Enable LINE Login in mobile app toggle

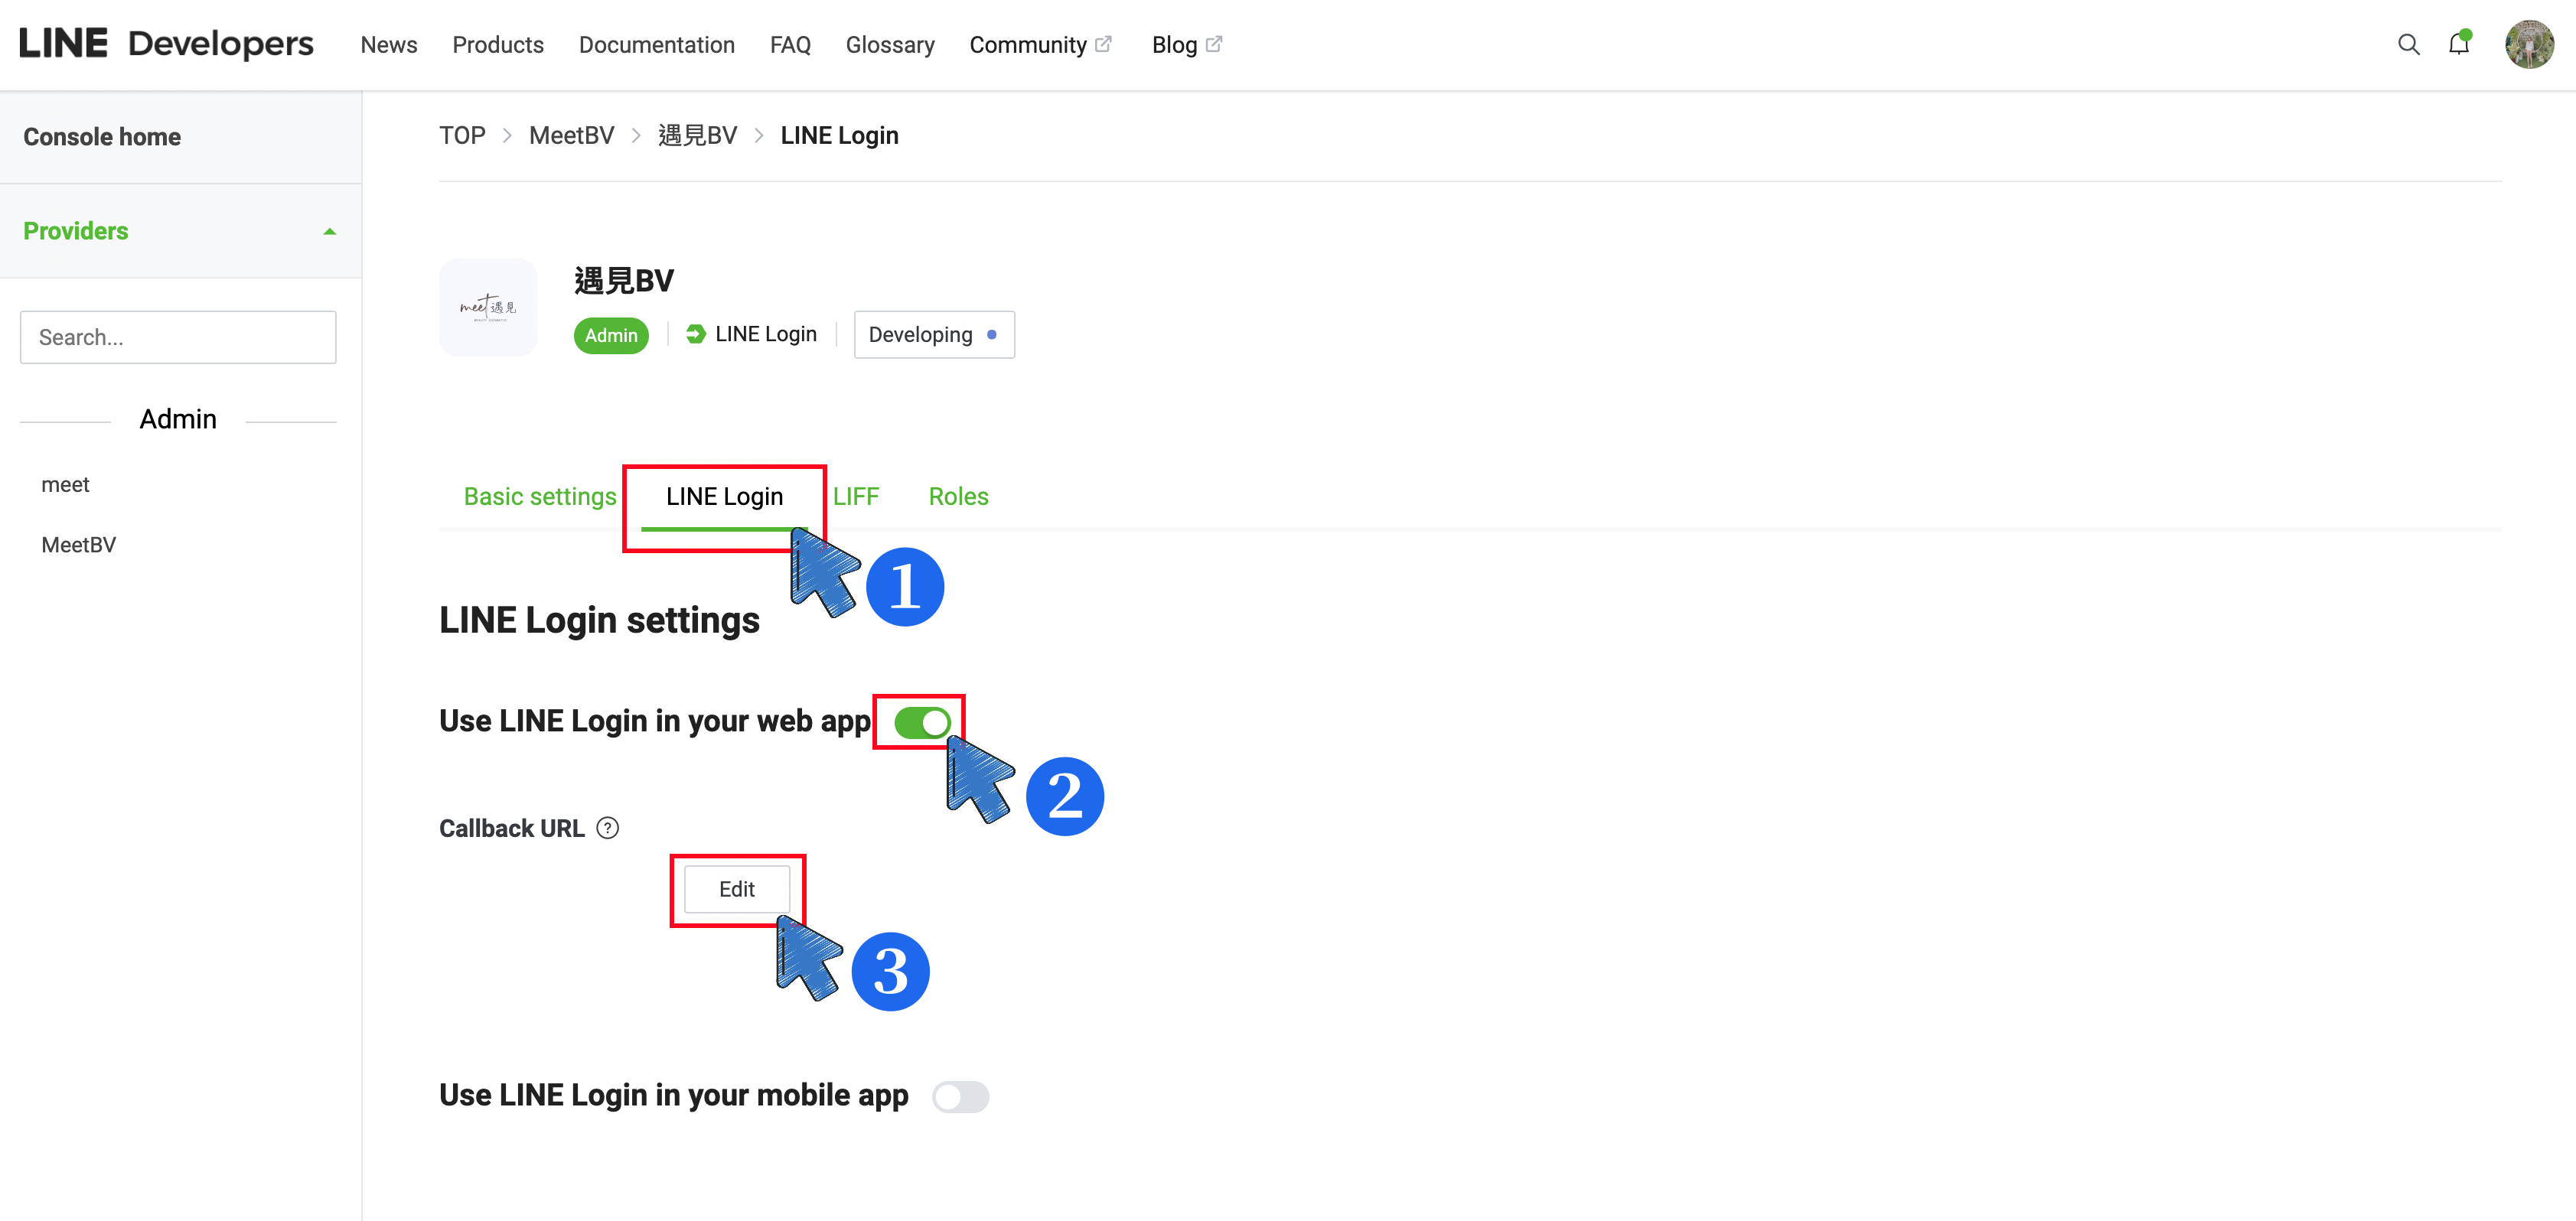pyautogui.click(x=960, y=1097)
